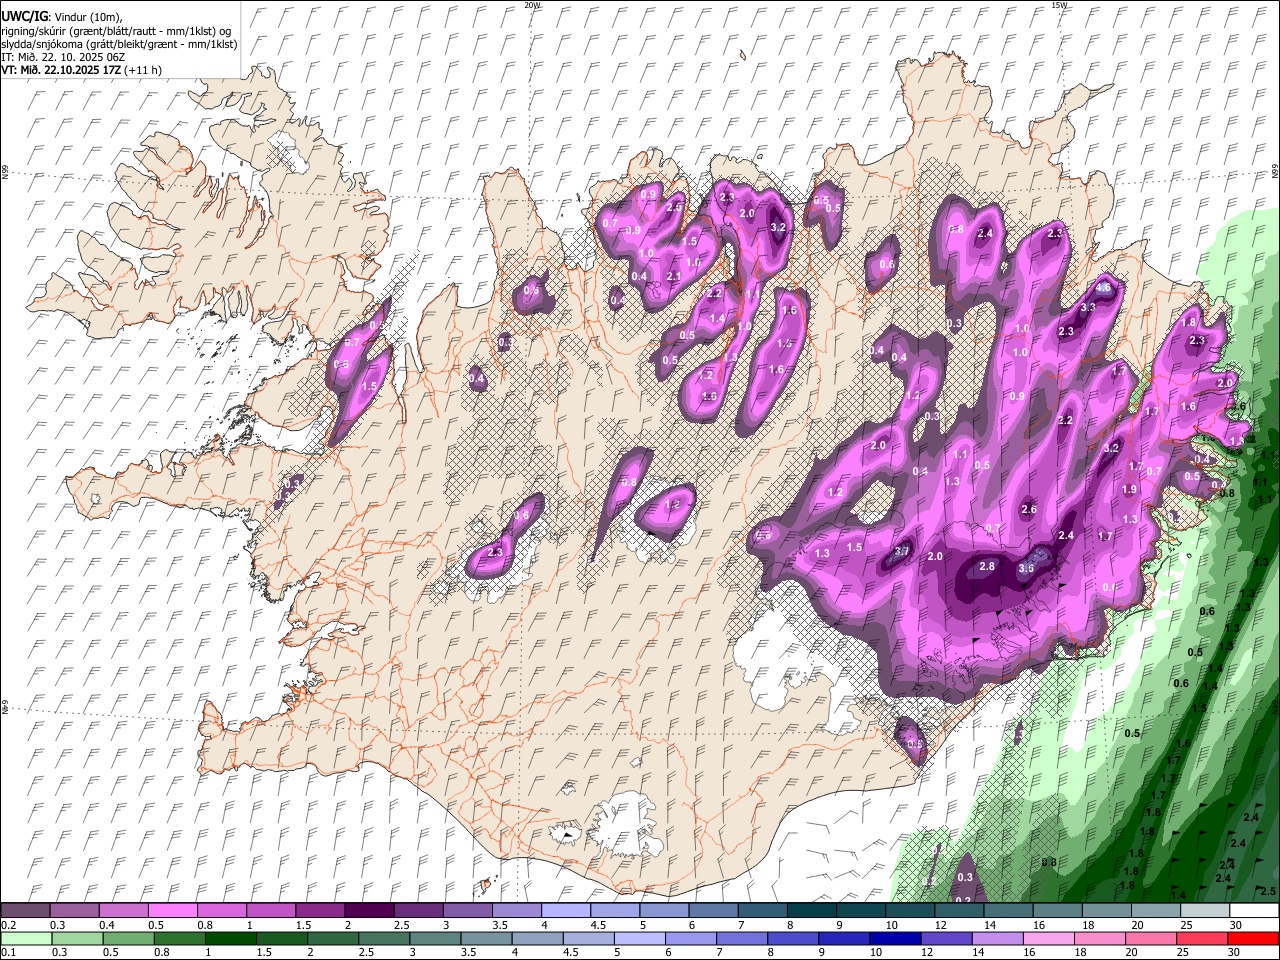
Task: Select the violet rain swatch labeled 14
Action: coord(997,939)
